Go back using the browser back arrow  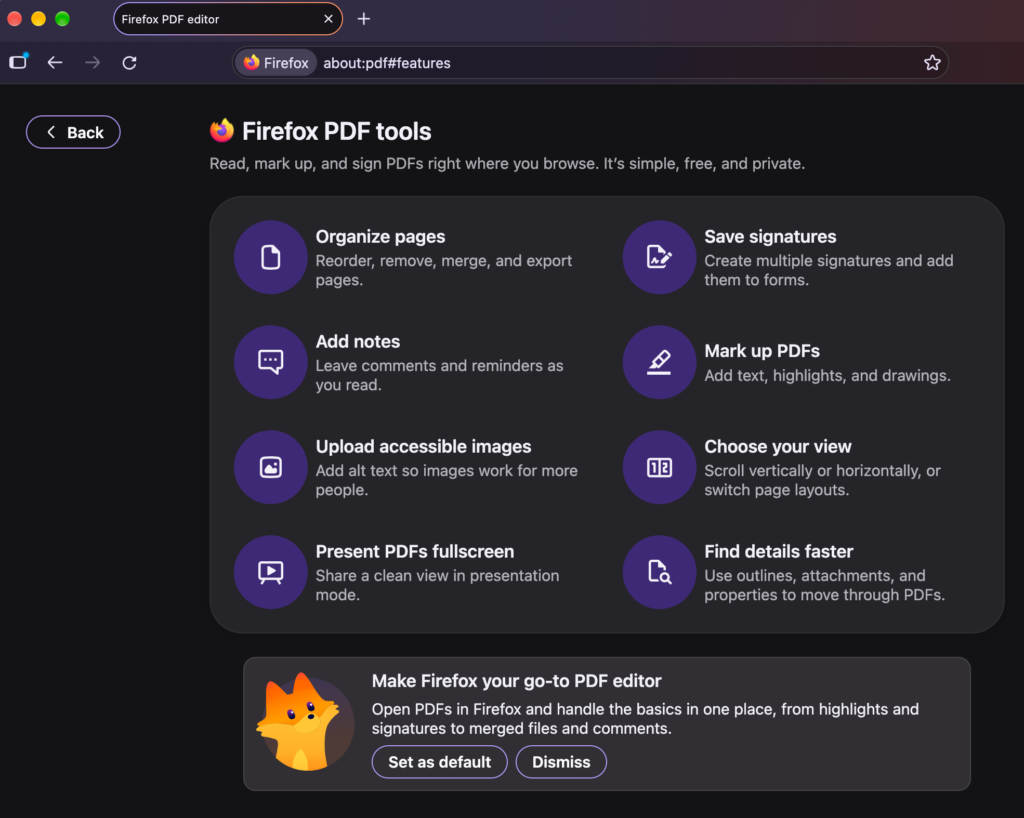pos(55,63)
